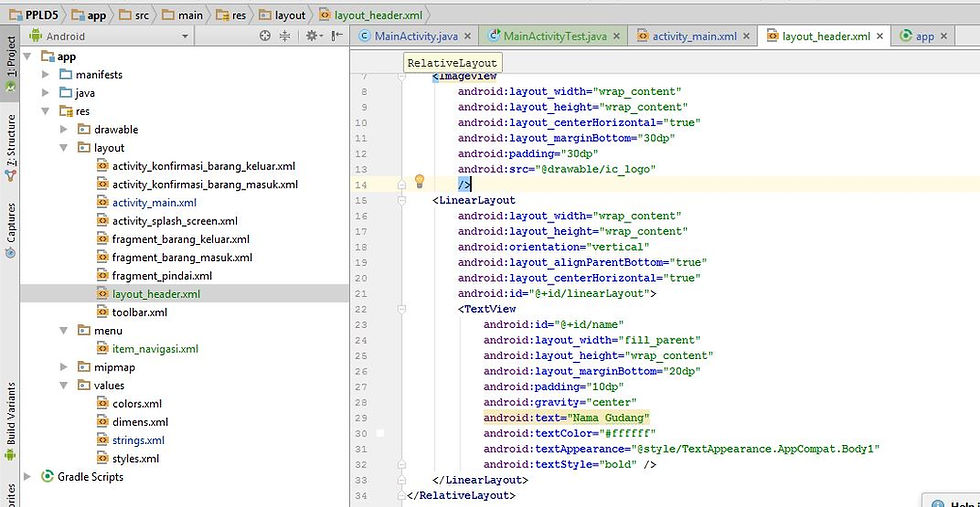
Task: Expand the Gradle Scripts node
Action: [x=27, y=476]
